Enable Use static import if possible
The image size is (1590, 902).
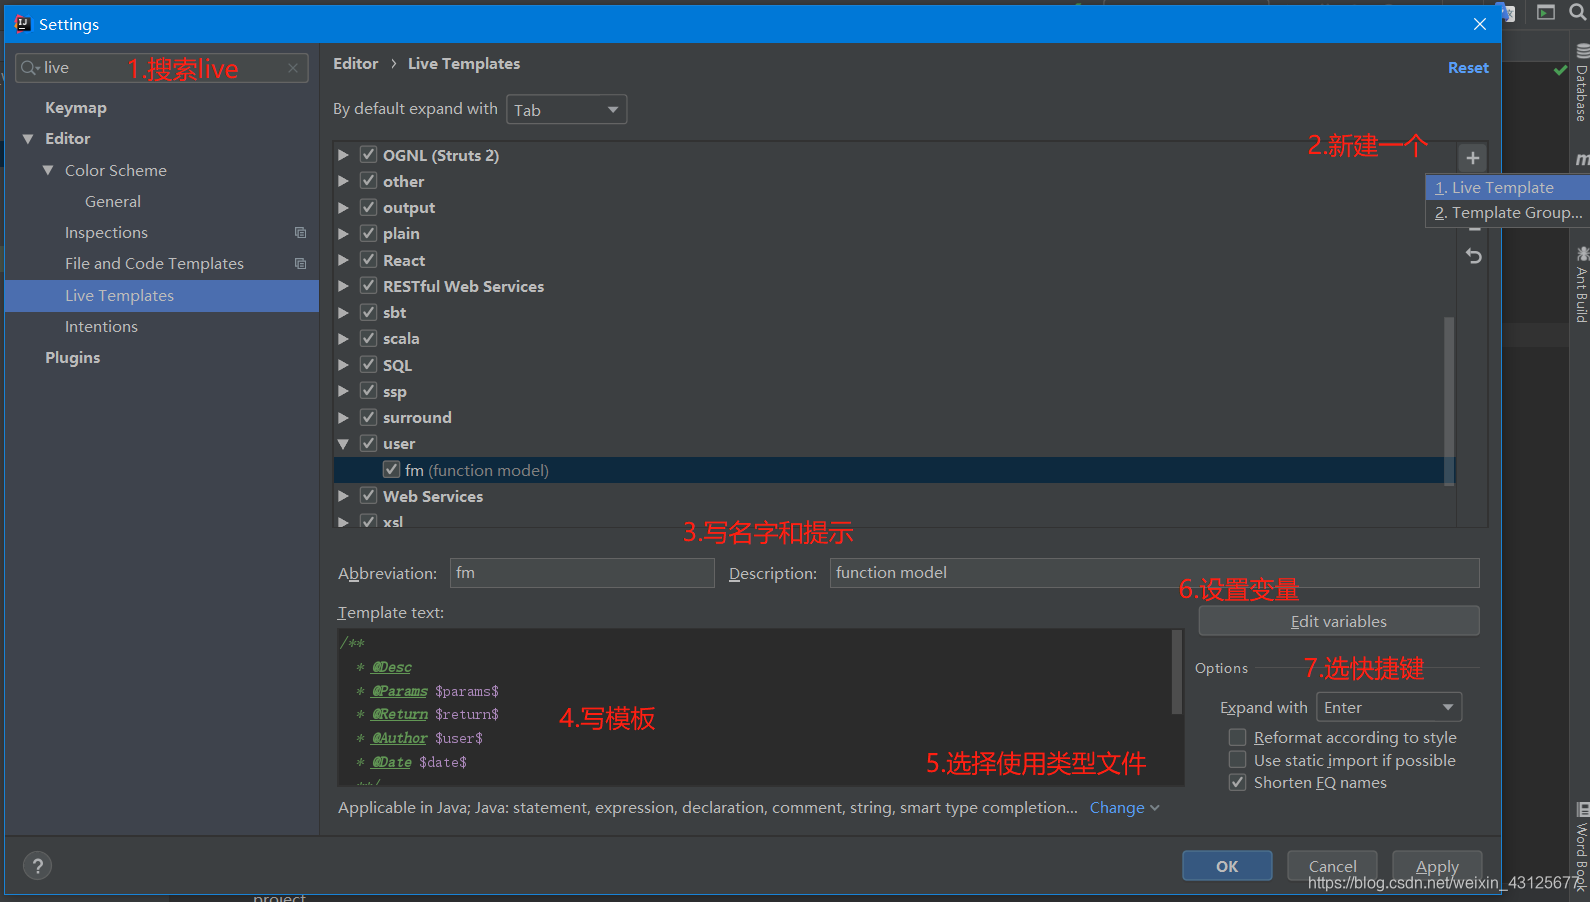(x=1237, y=760)
